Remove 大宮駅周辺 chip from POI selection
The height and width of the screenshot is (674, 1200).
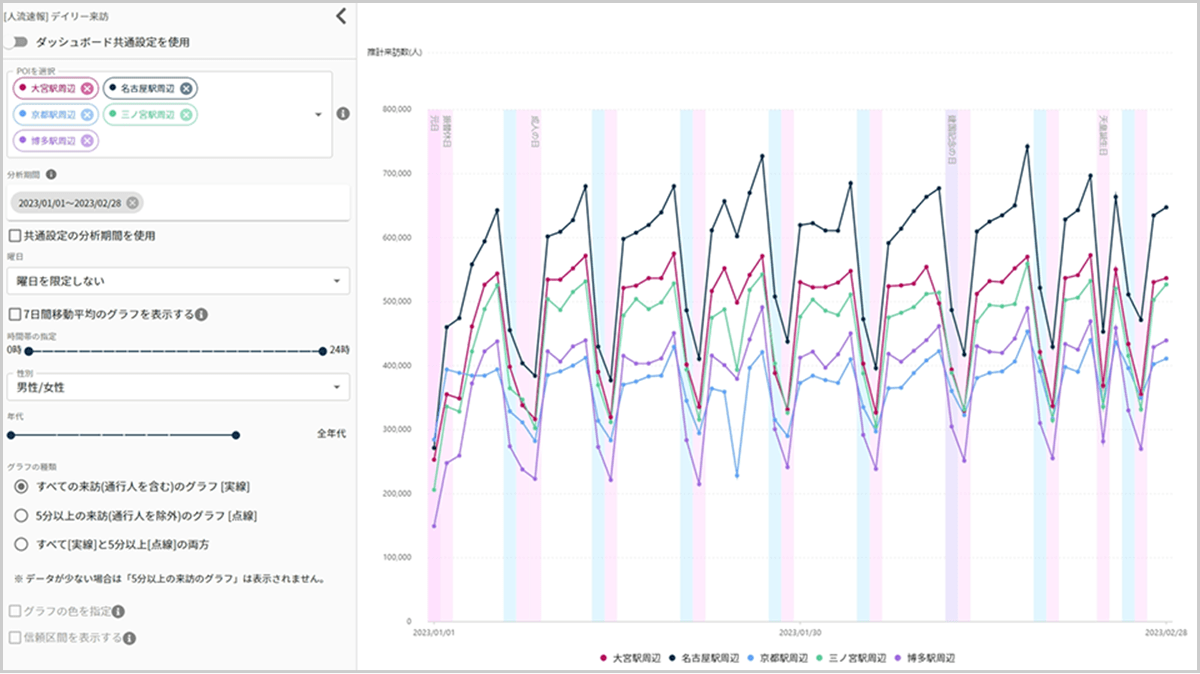click(88, 88)
